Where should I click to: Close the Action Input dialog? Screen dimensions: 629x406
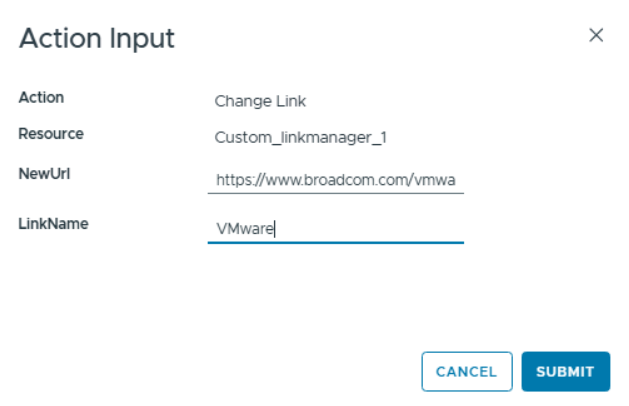[x=596, y=36]
